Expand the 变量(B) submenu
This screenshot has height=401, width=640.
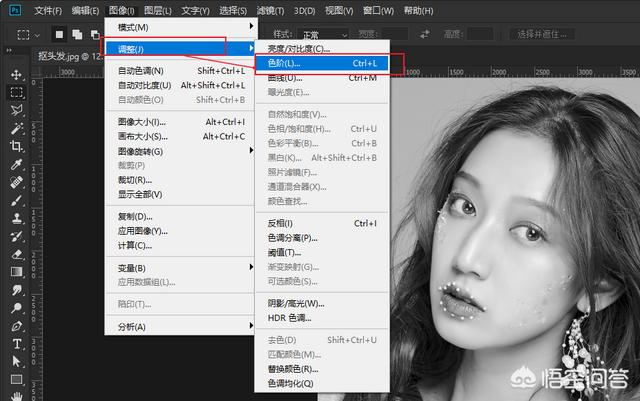tap(180, 268)
